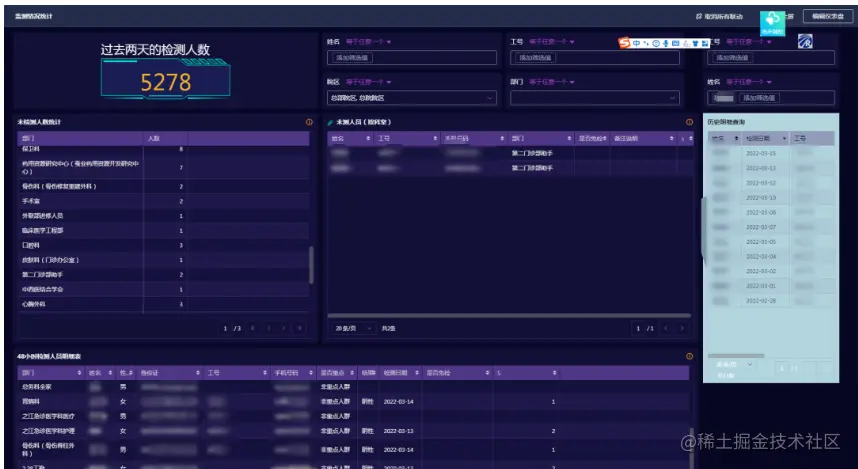The height and width of the screenshot is (469, 858).
Task: Toggle the 中 Chinese mode in Sogou toolbar
Action: 636,43
